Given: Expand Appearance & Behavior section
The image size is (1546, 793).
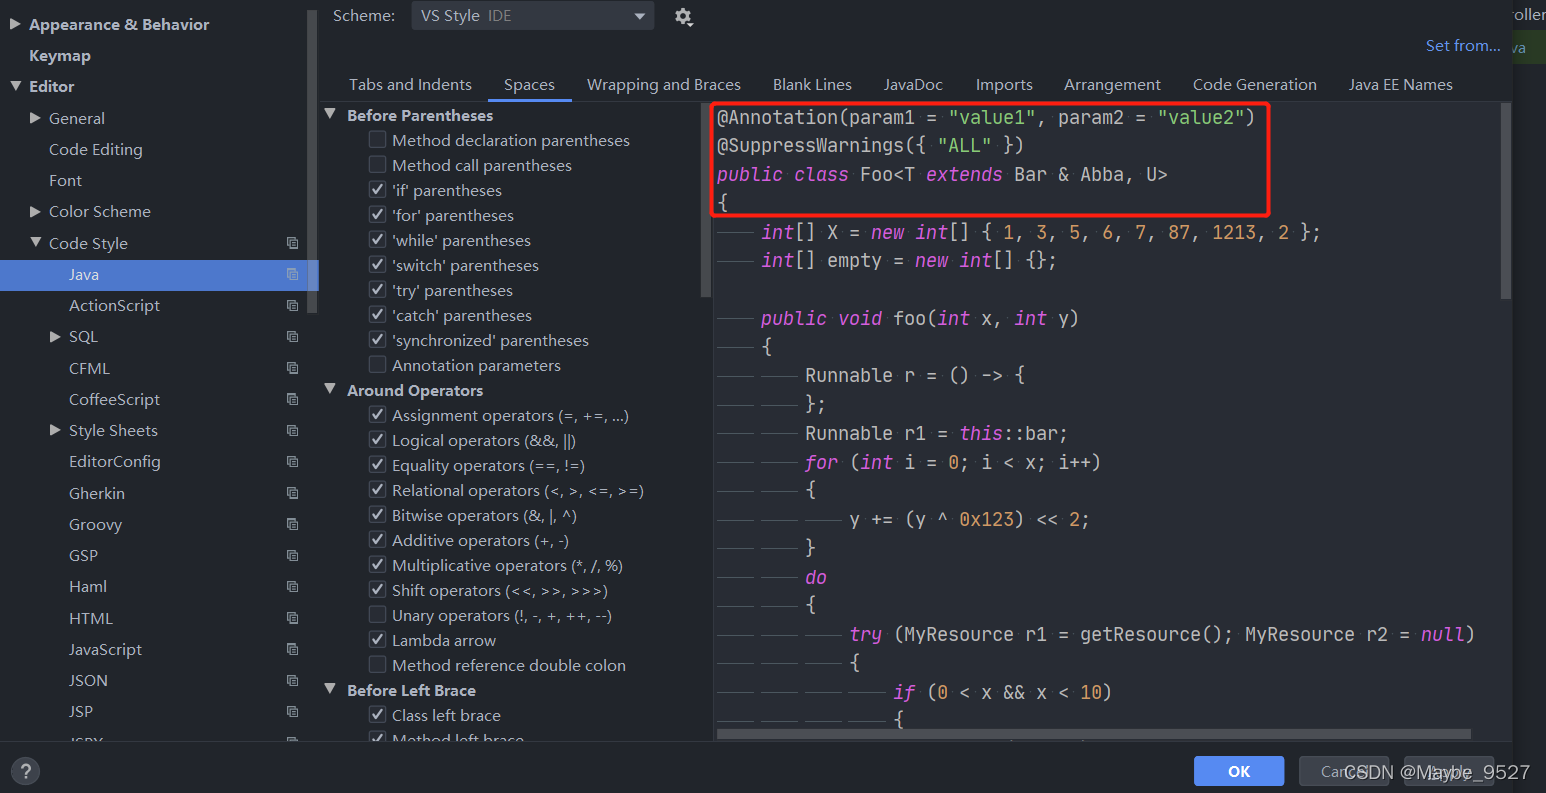Looking at the screenshot, I should coord(15,24).
